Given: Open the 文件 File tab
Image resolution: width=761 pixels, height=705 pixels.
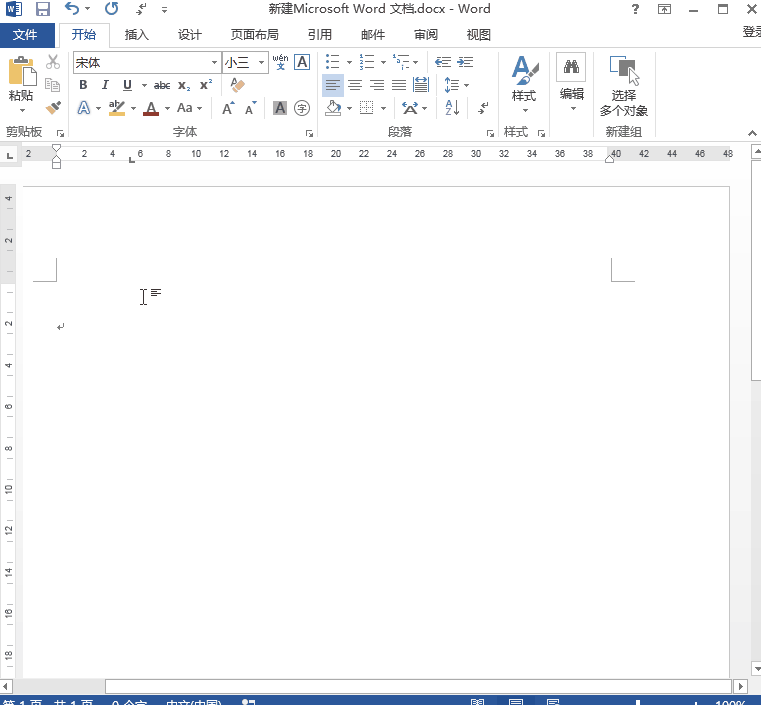Looking at the screenshot, I should tap(25, 35).
